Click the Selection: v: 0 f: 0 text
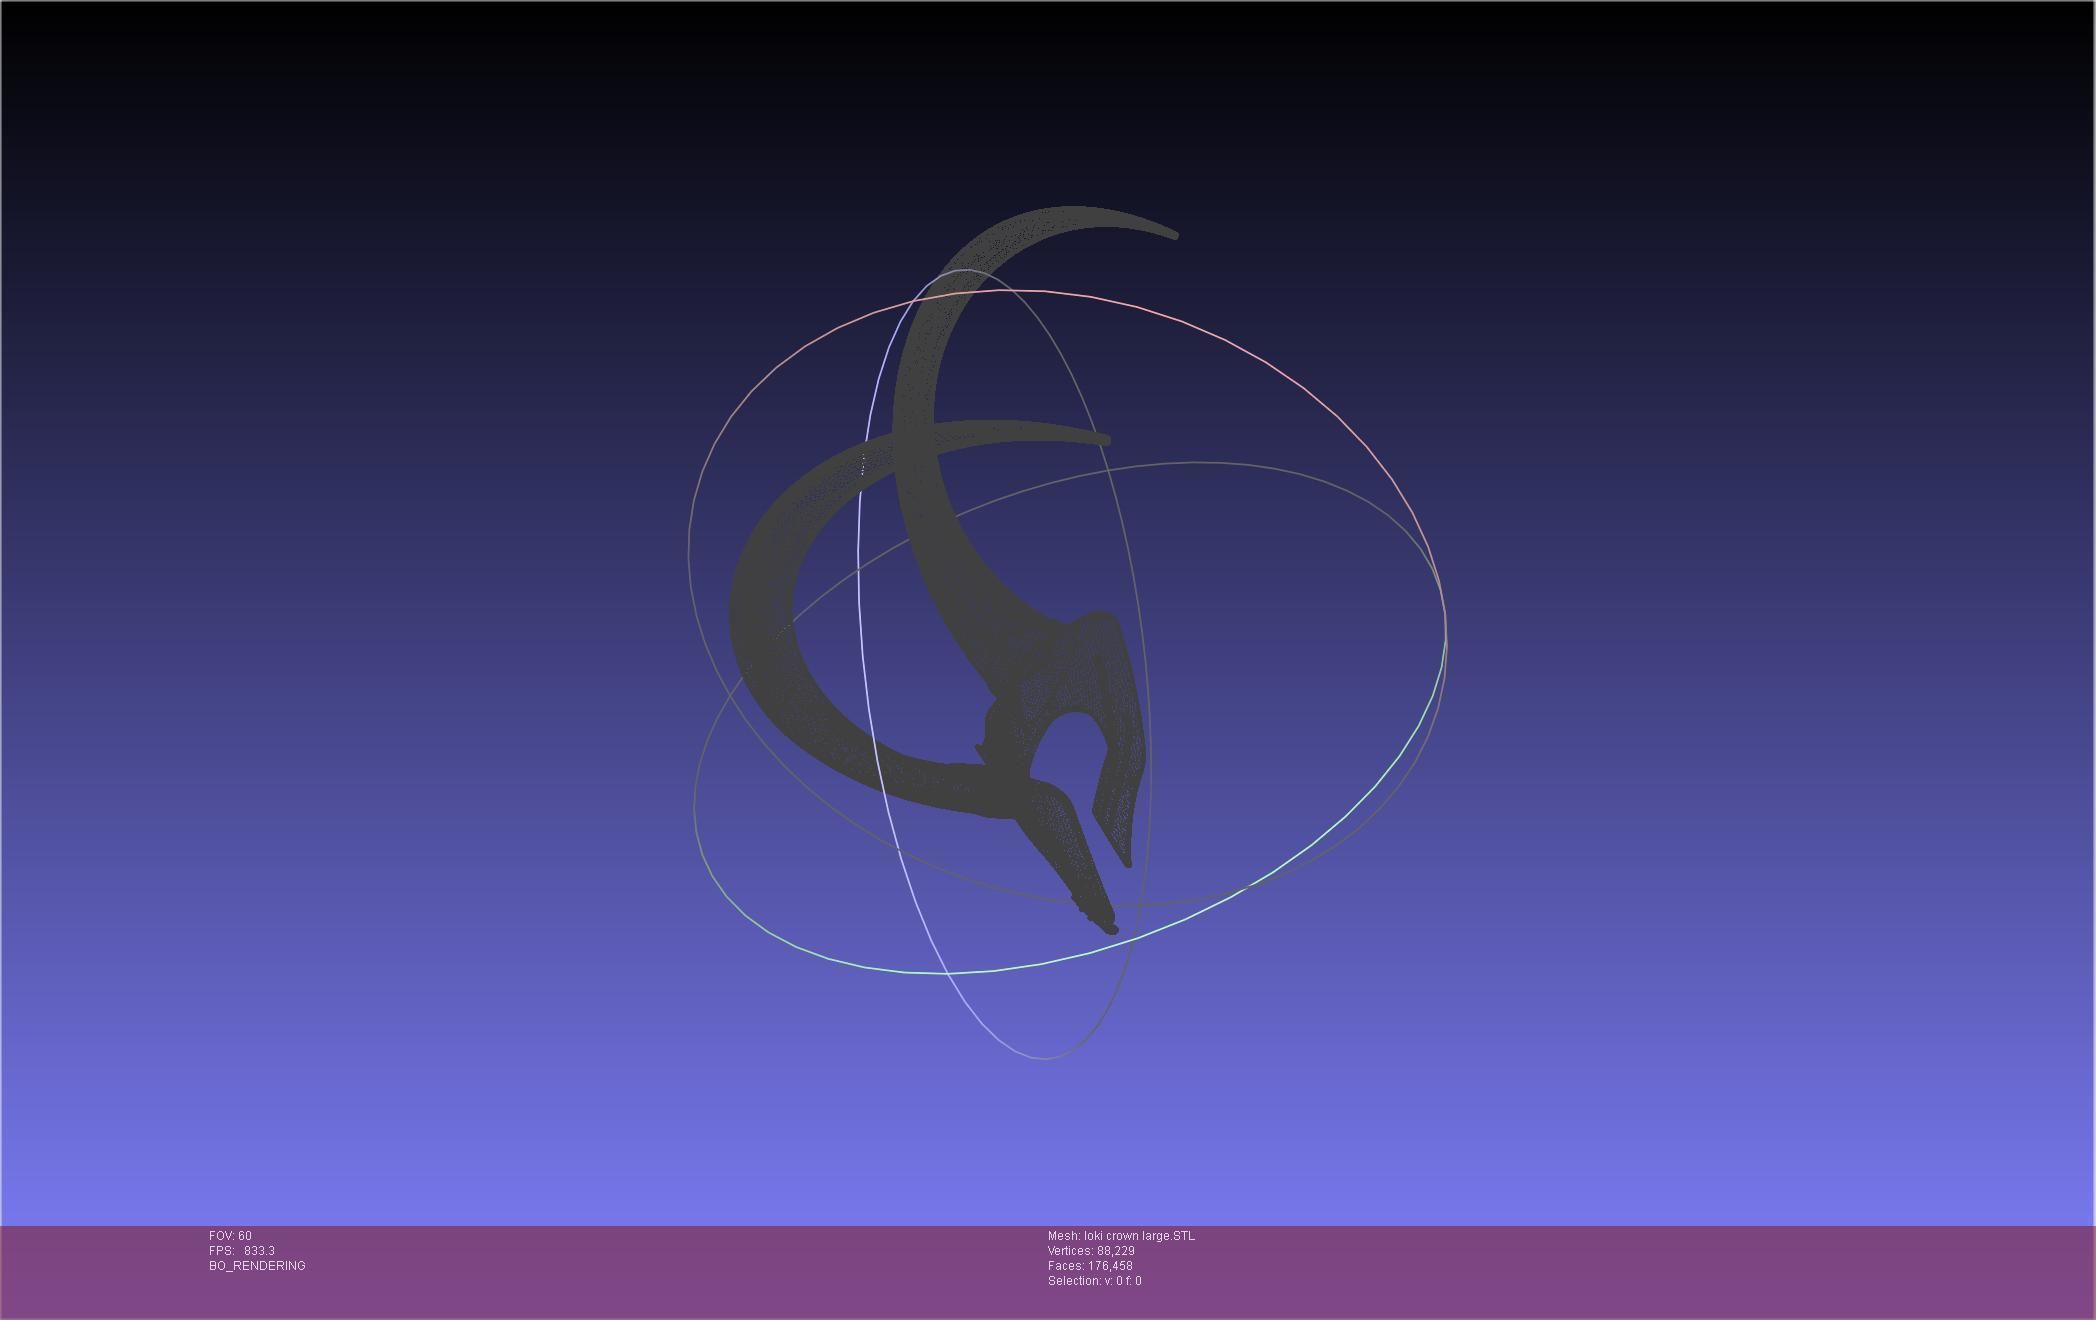 pyautogui.click(x=1094, y=1281)
